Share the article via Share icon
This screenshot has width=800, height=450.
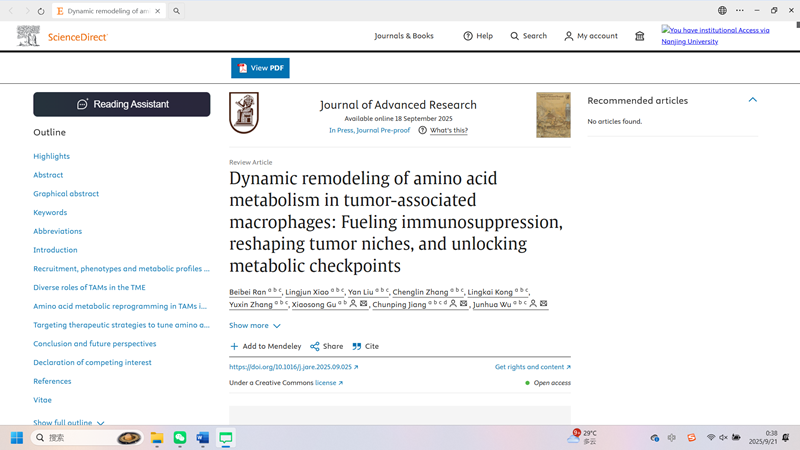pos(315,346)
